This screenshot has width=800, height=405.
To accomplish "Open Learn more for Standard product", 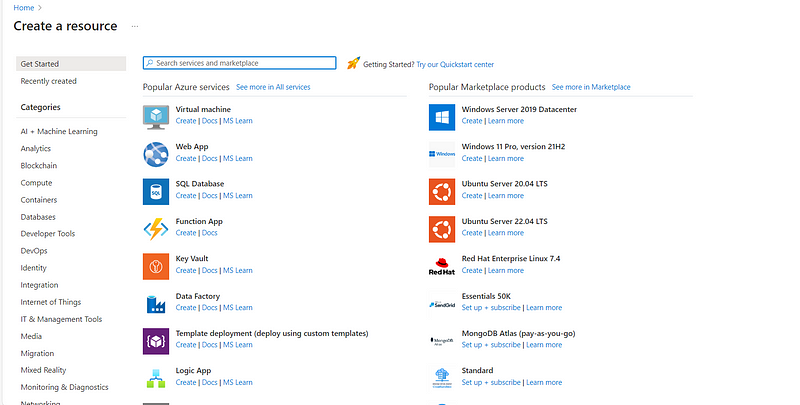I will point(544,383).
